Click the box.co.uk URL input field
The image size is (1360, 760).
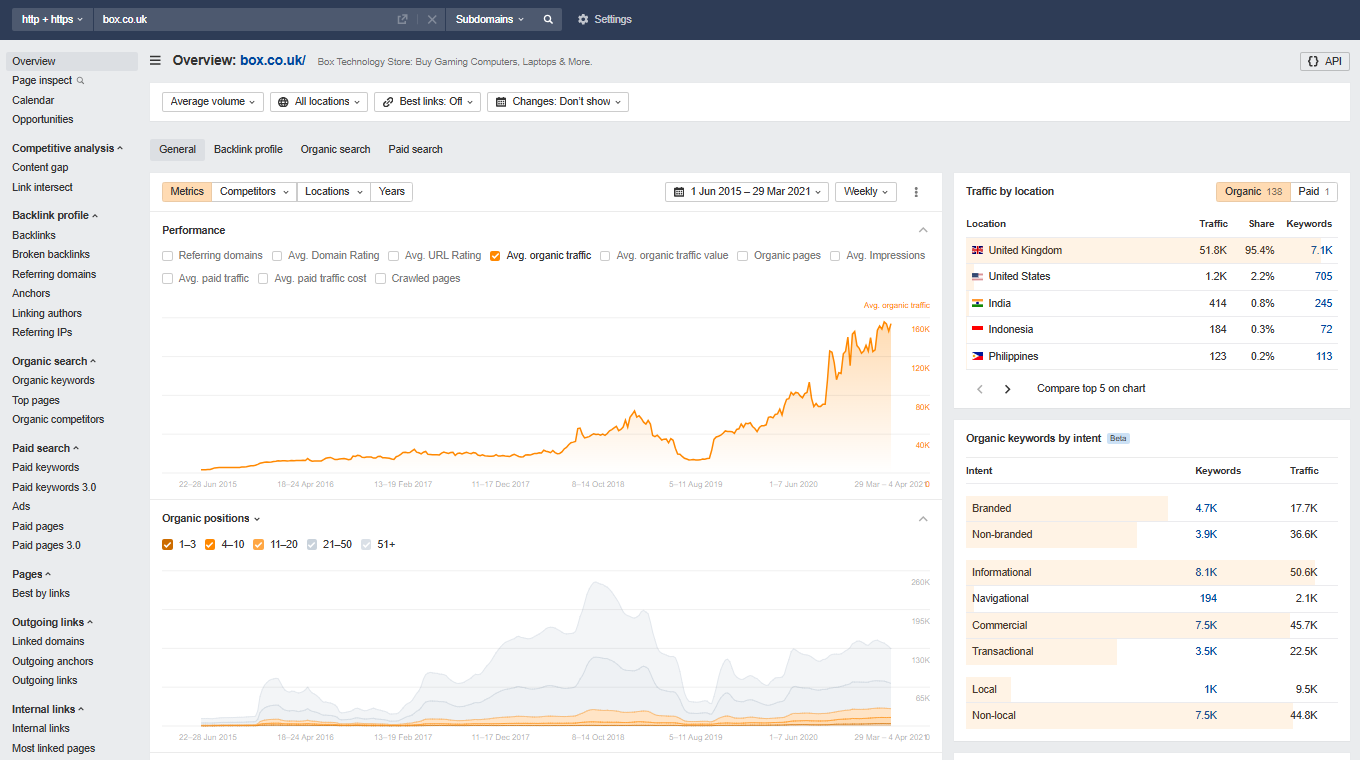pyautogui.click(x=240, y=19)
